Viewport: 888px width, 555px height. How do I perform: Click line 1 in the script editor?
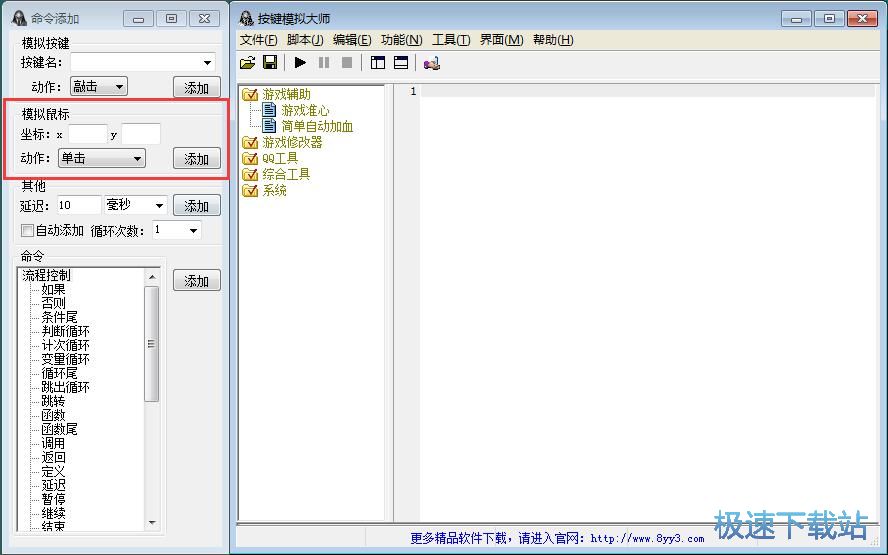[647, 91]
